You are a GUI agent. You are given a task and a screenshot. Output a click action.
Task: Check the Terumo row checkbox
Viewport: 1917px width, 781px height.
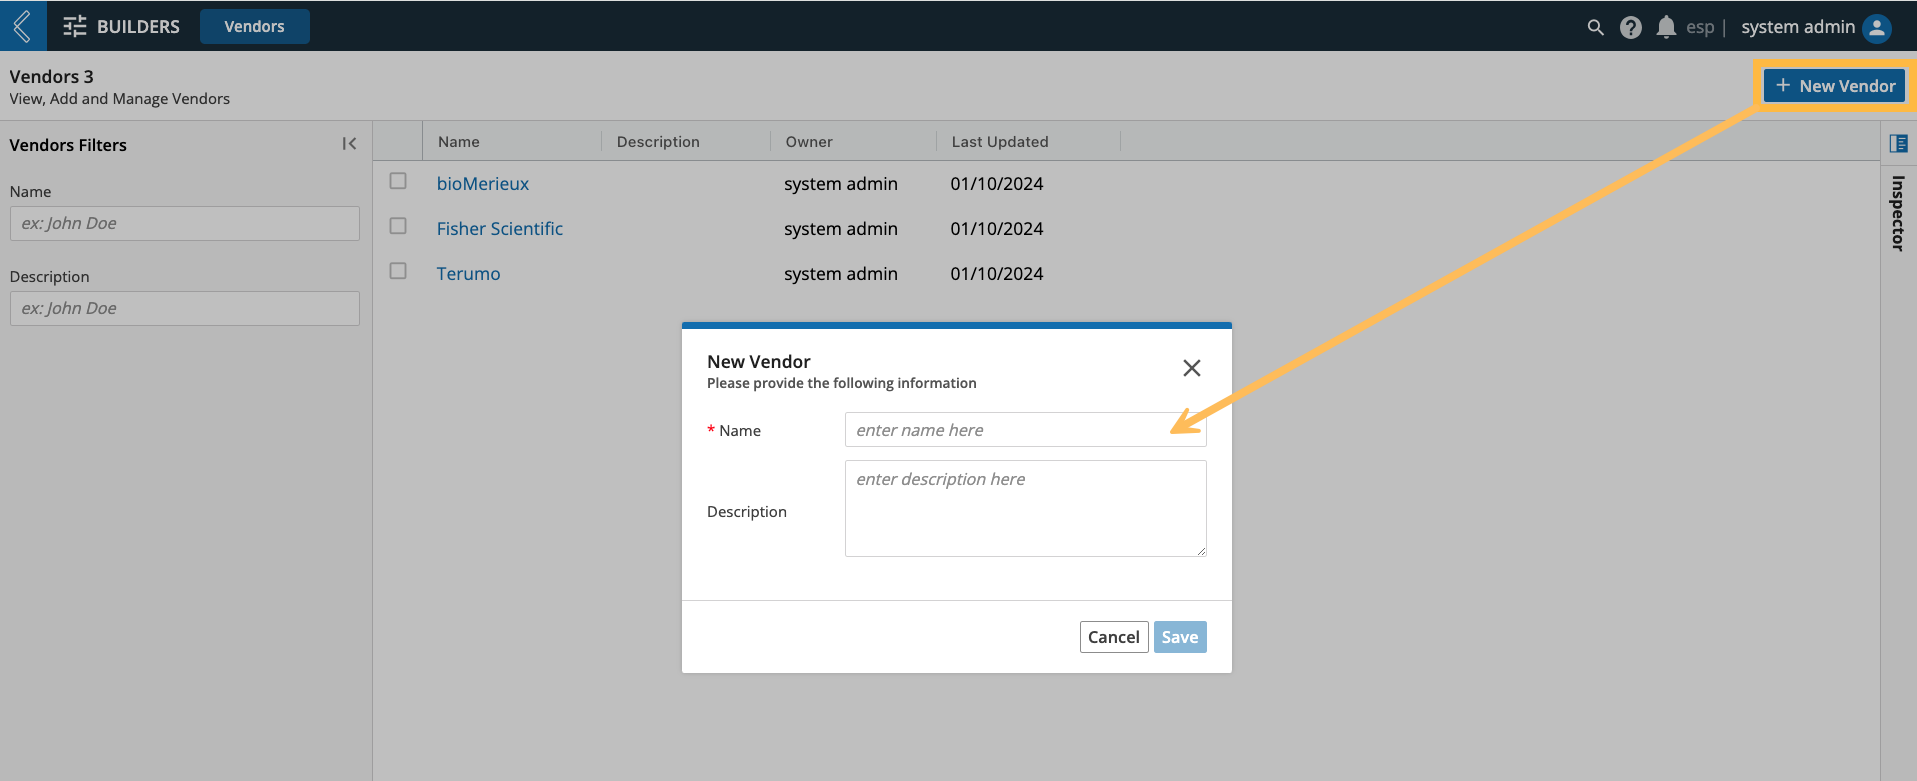(x=398, y=271)
